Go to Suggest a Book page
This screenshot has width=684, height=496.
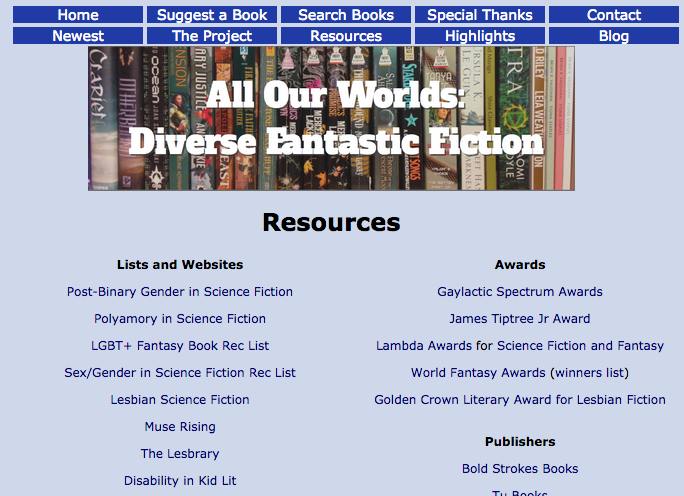pos(212,15)
